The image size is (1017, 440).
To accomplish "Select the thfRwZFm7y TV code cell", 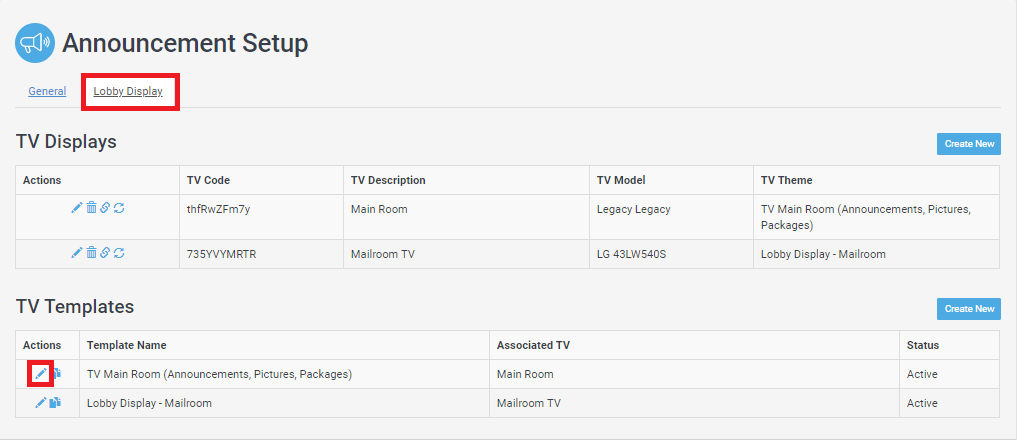I will point(261,217).
